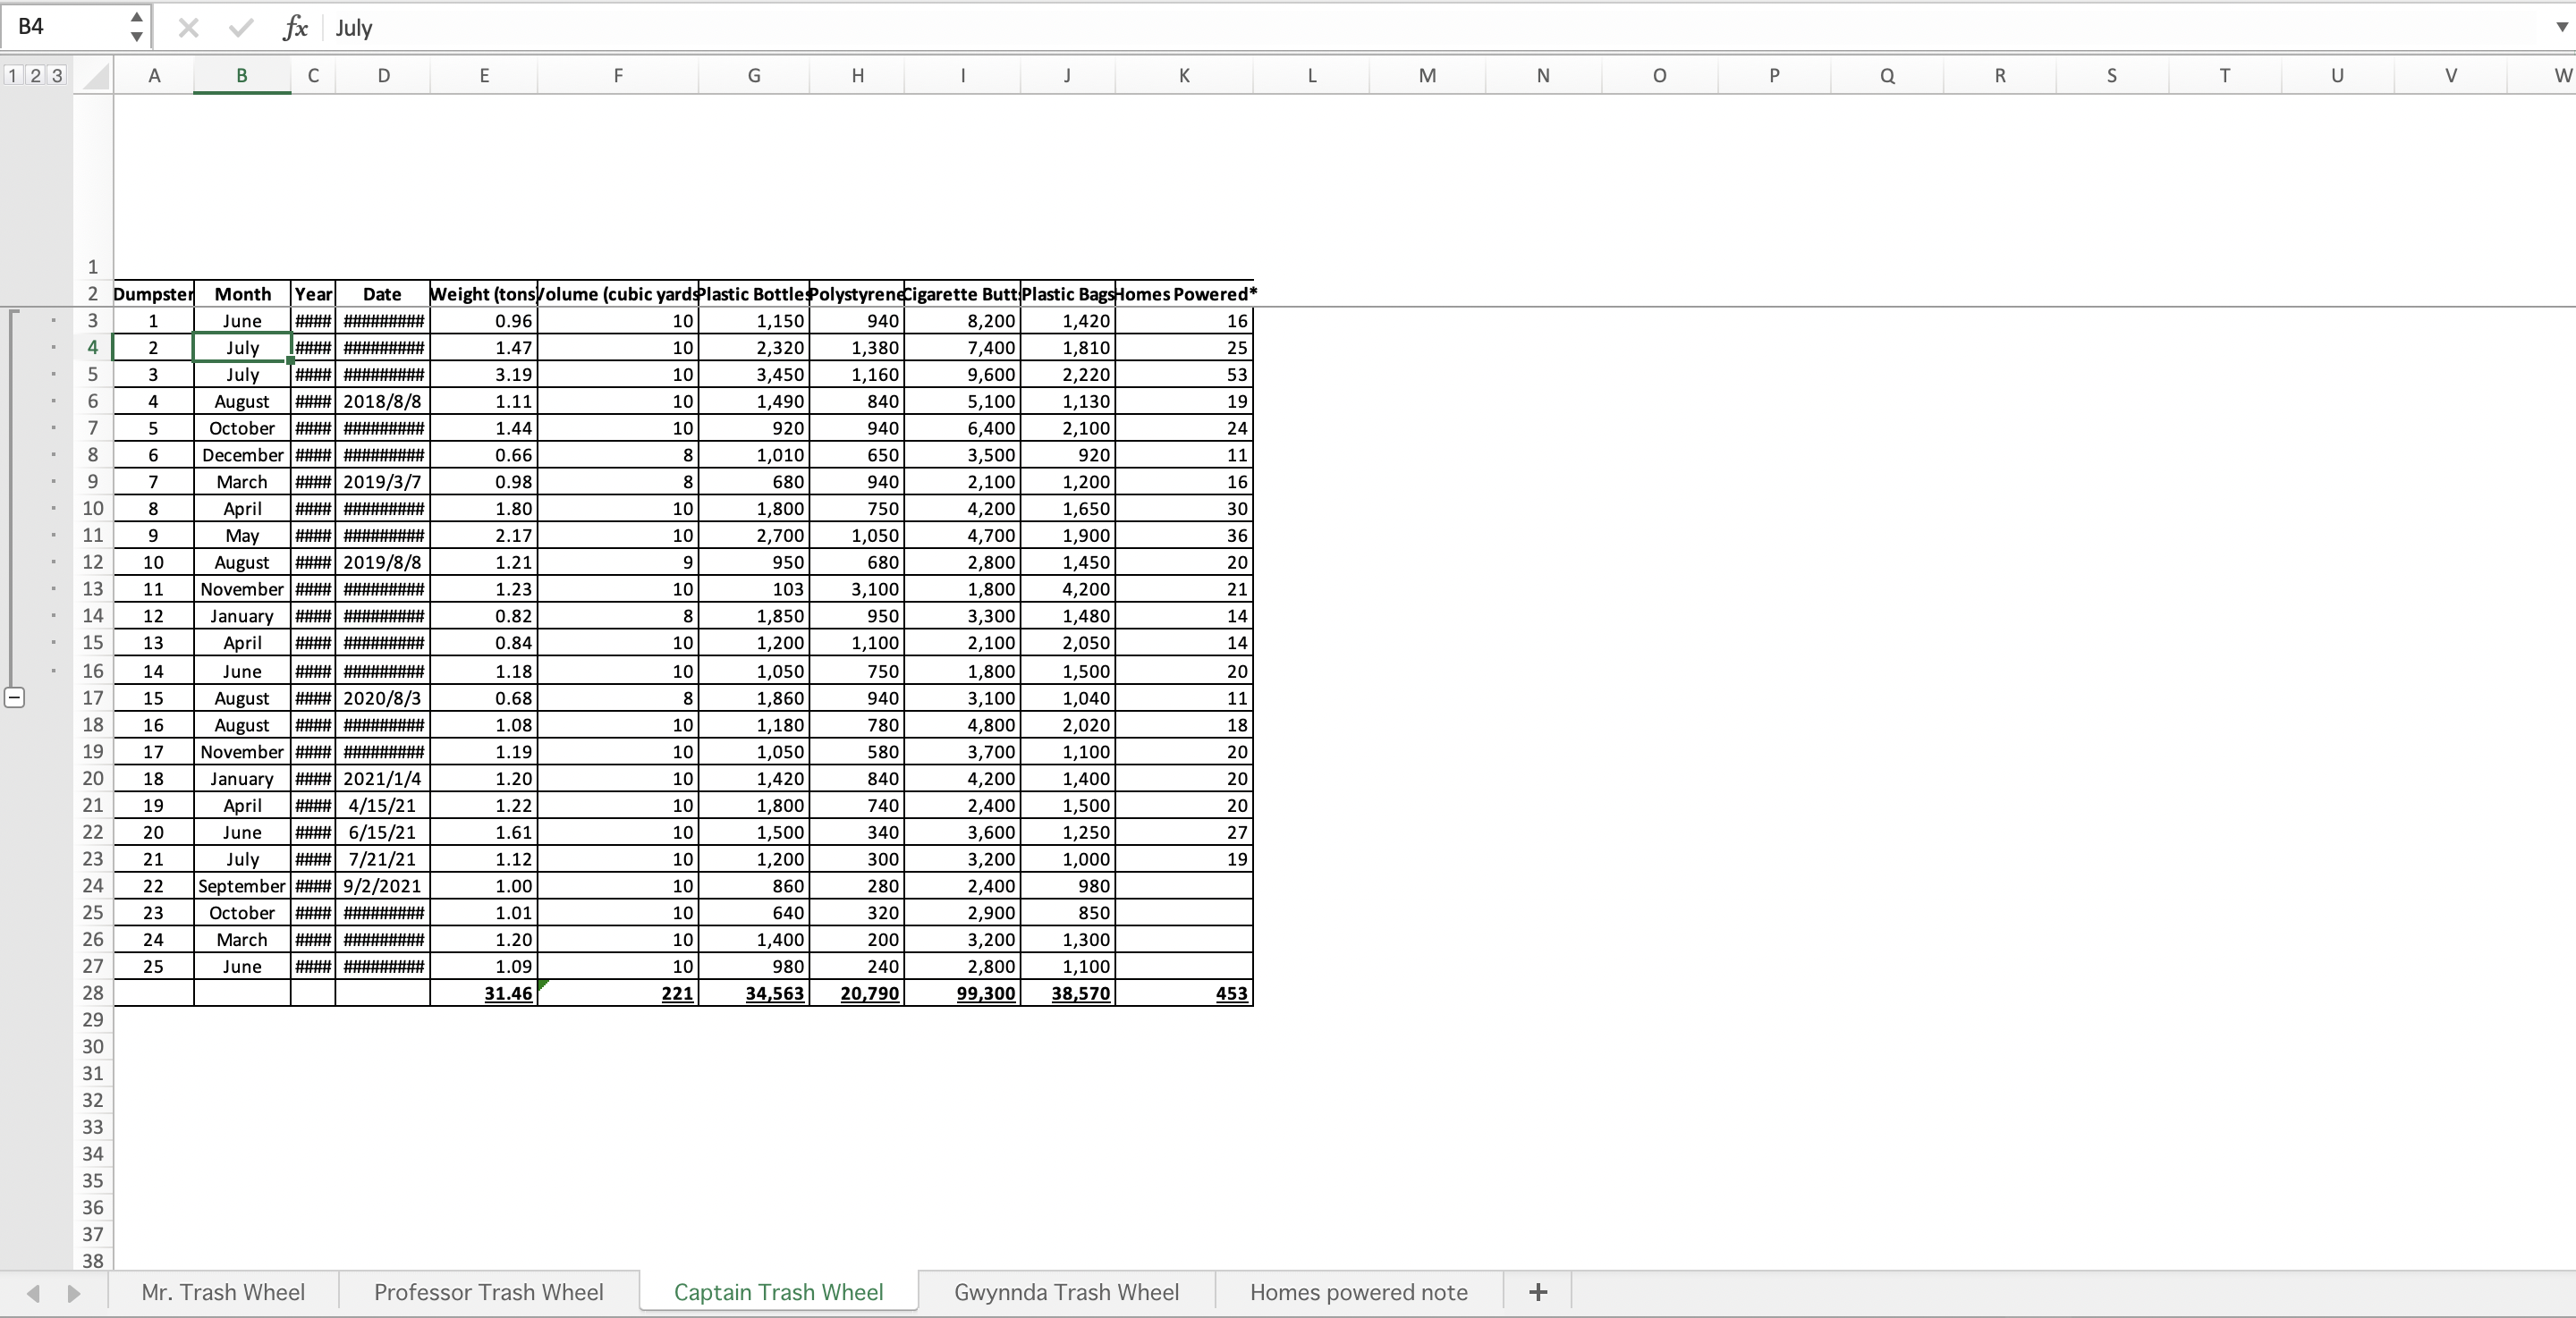The width and height of the screenshot is (2576, 1318).
Task: Select the total weight cell 31.46
Action: point(484,993)
